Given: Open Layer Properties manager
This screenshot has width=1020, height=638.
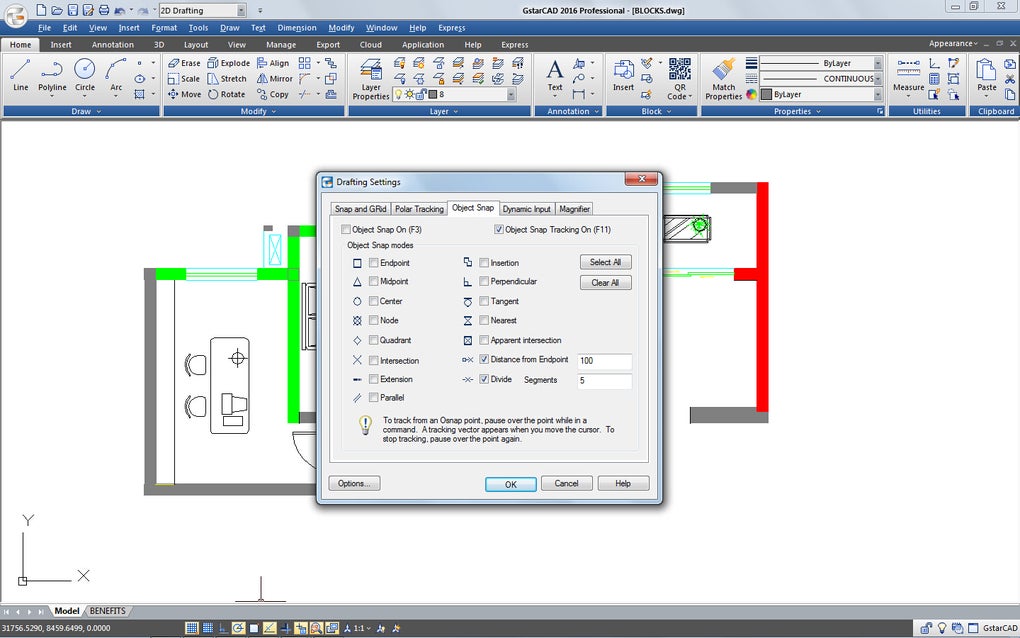Looking at the screenshot, I should coord(371,78).
